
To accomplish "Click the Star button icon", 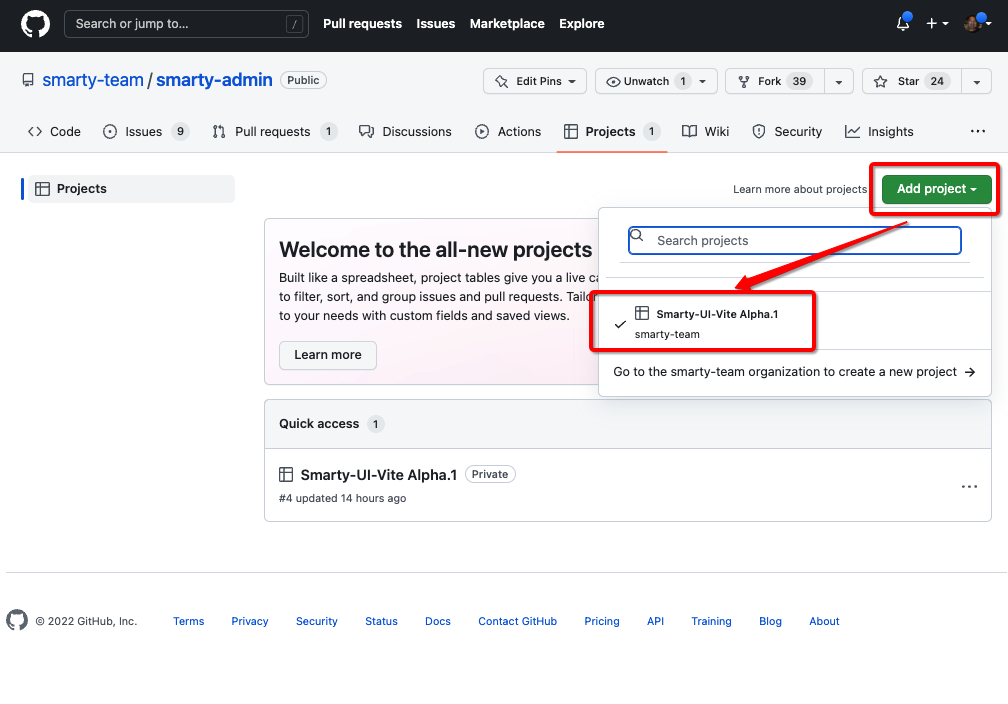I will pyautogui.click(x=881, y=81).
